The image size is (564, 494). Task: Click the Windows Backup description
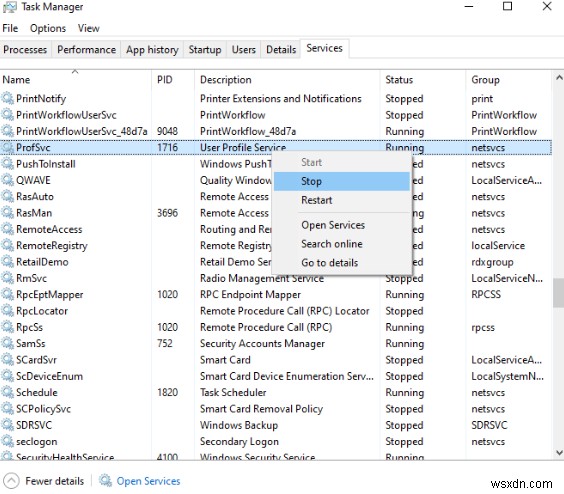click(x=239, y=425)
